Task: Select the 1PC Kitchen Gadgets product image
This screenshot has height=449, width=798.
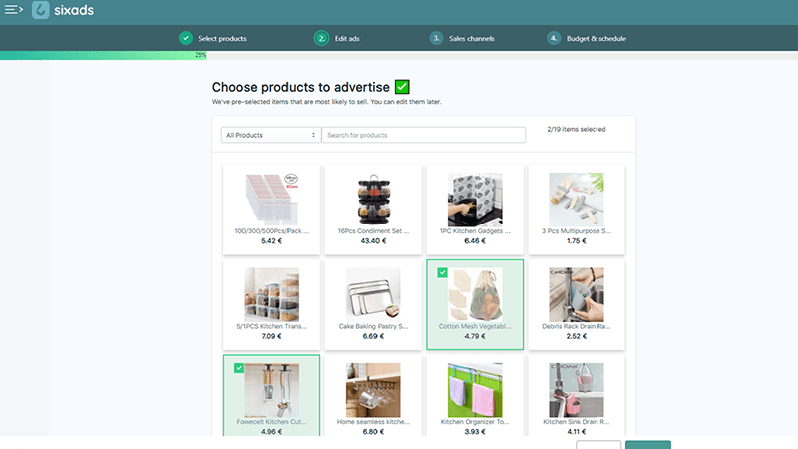Action: click(x=475, y=199)
